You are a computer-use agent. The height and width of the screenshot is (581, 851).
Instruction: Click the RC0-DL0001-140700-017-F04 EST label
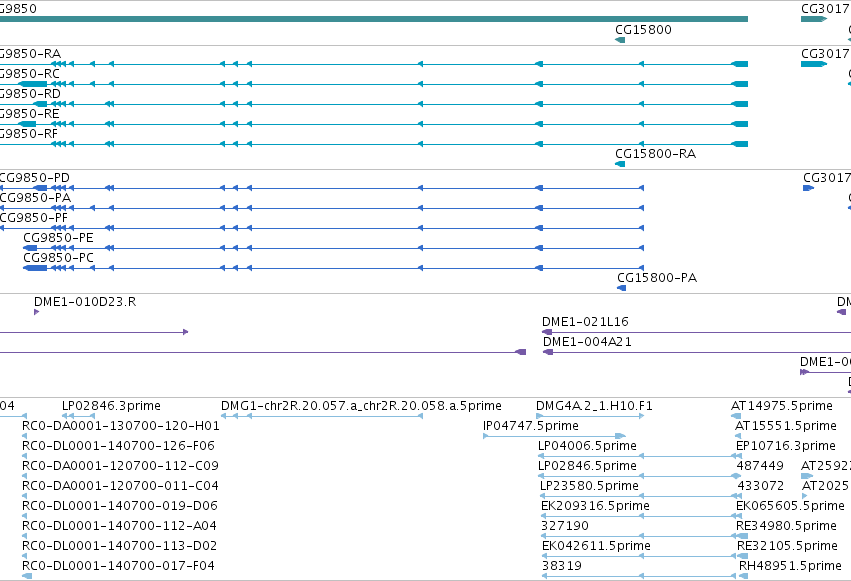click(x=118, y=566)
